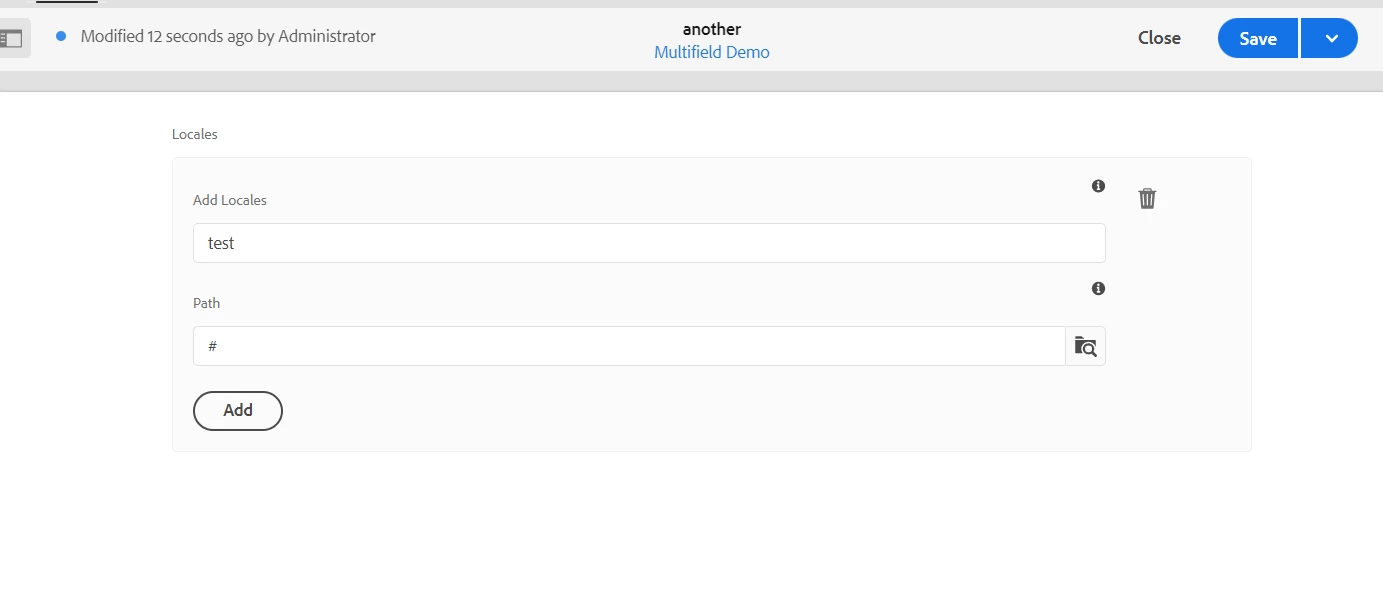Add another locale item

coord(238,410)
